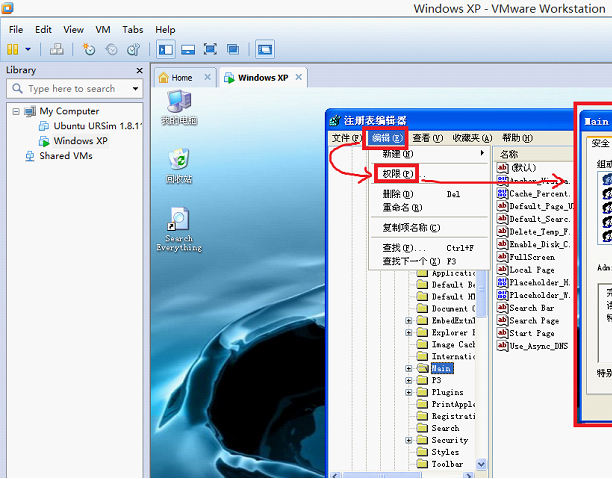
Task: Close the Library panel
Action: 140,70
